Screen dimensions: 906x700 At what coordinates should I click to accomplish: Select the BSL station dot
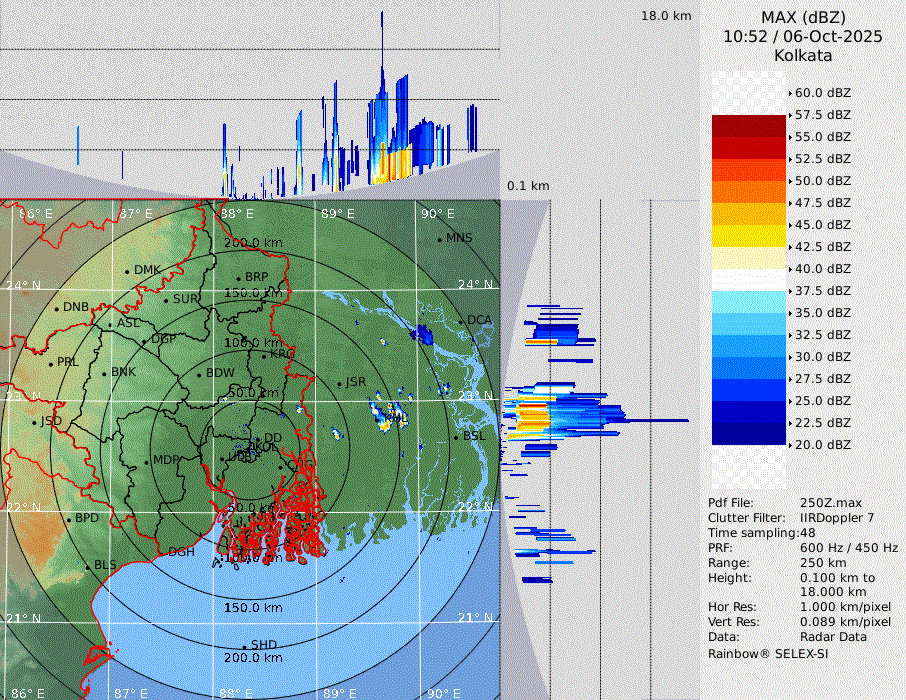[456, 437]
